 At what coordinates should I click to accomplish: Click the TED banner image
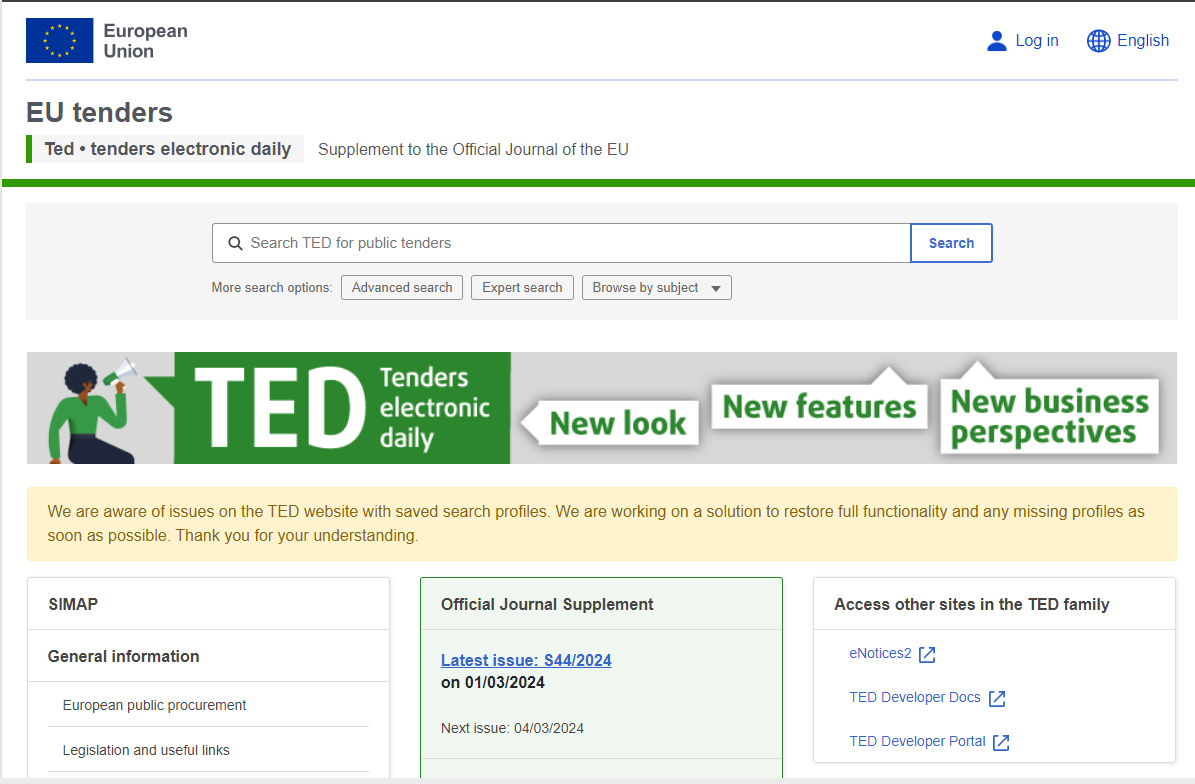pos(600,408)
